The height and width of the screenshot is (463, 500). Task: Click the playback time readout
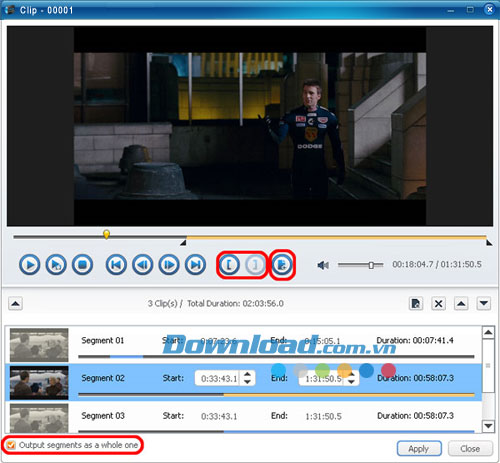coord(437,265)
